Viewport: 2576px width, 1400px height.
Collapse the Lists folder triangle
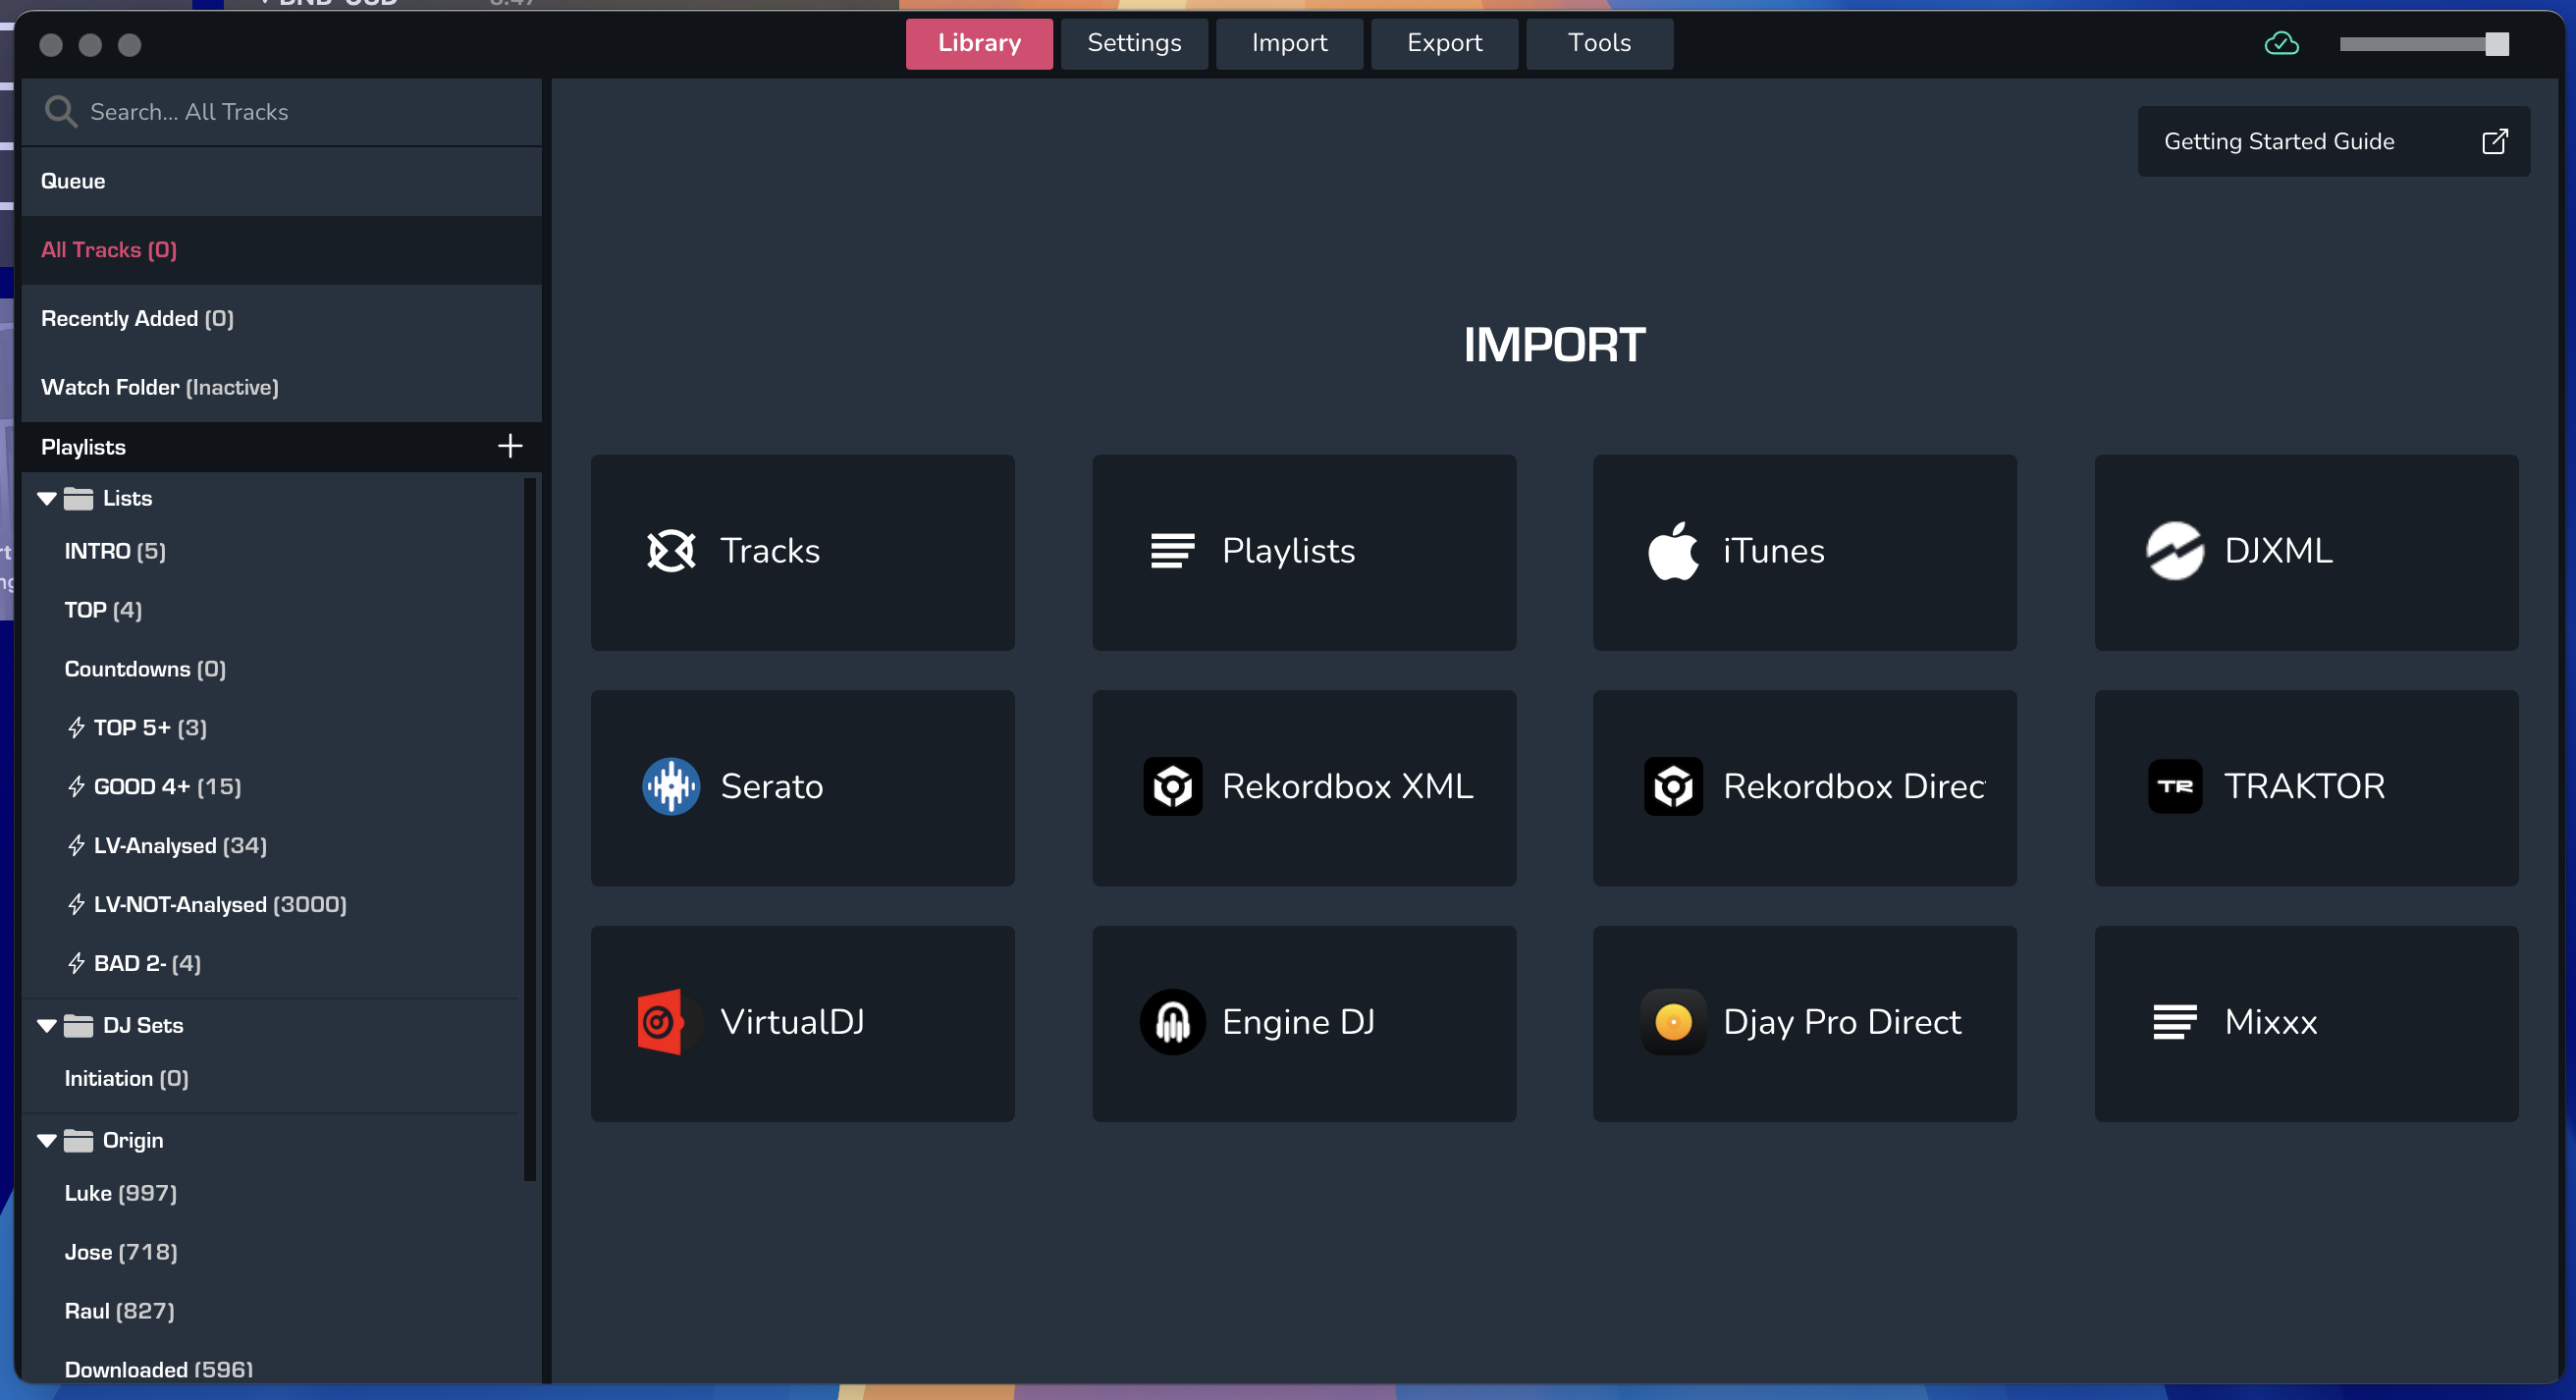pos(46,499)
